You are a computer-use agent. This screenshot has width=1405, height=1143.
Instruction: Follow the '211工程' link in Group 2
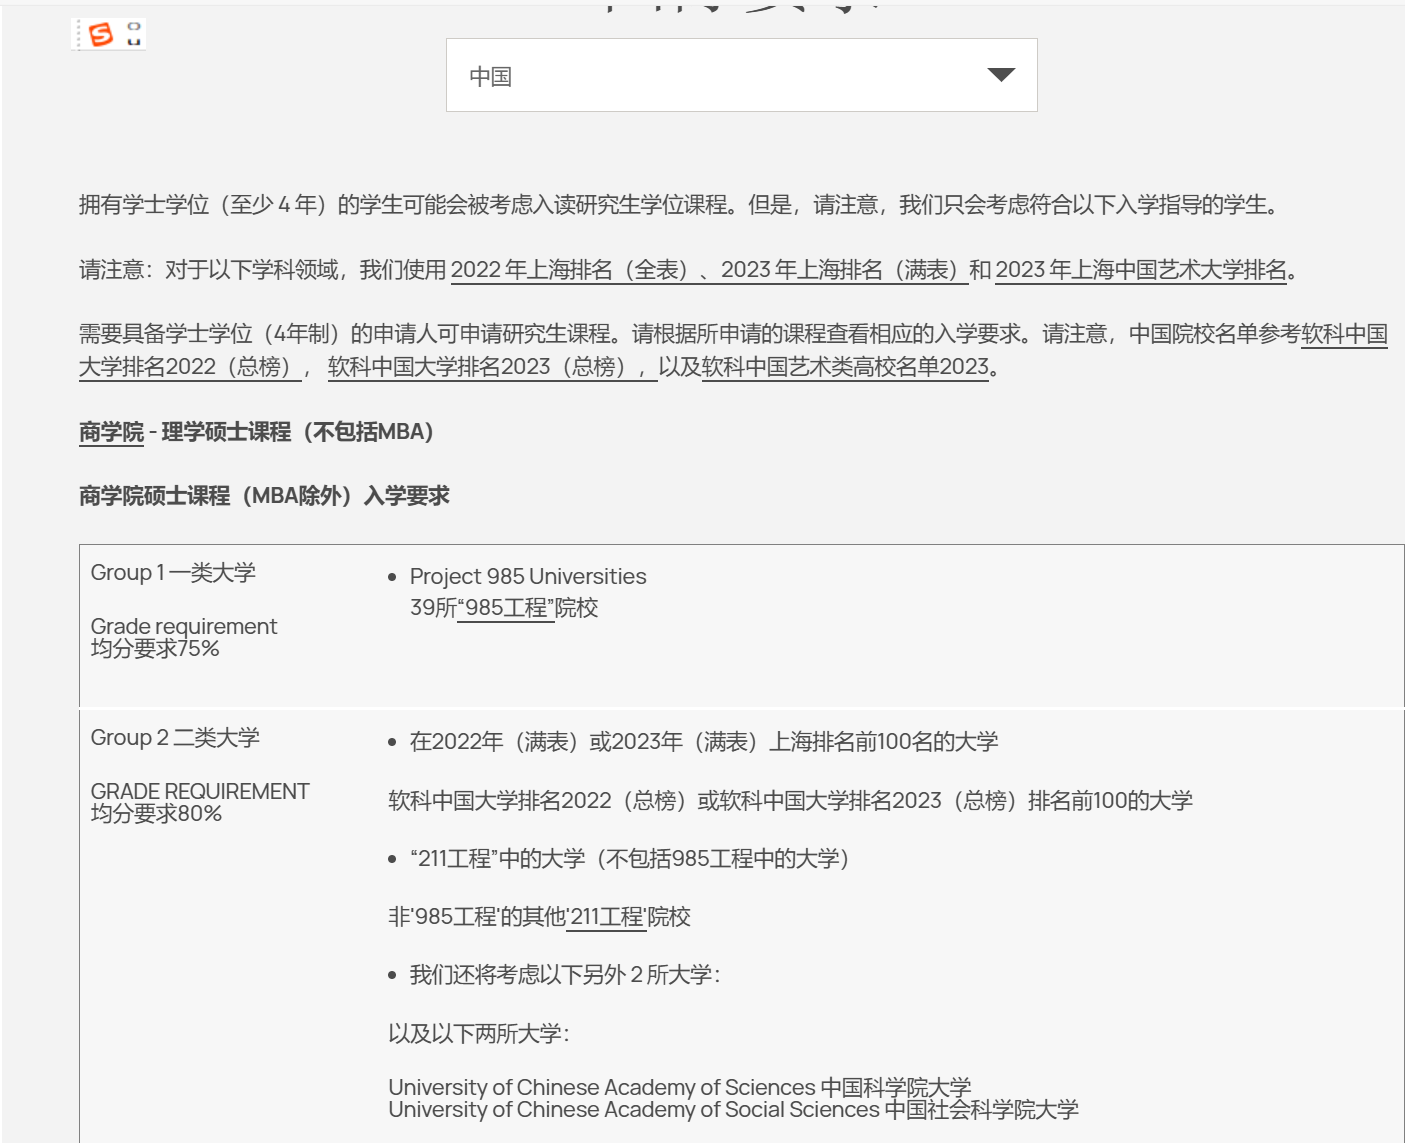pyautogui.click(x=606, y=917)
